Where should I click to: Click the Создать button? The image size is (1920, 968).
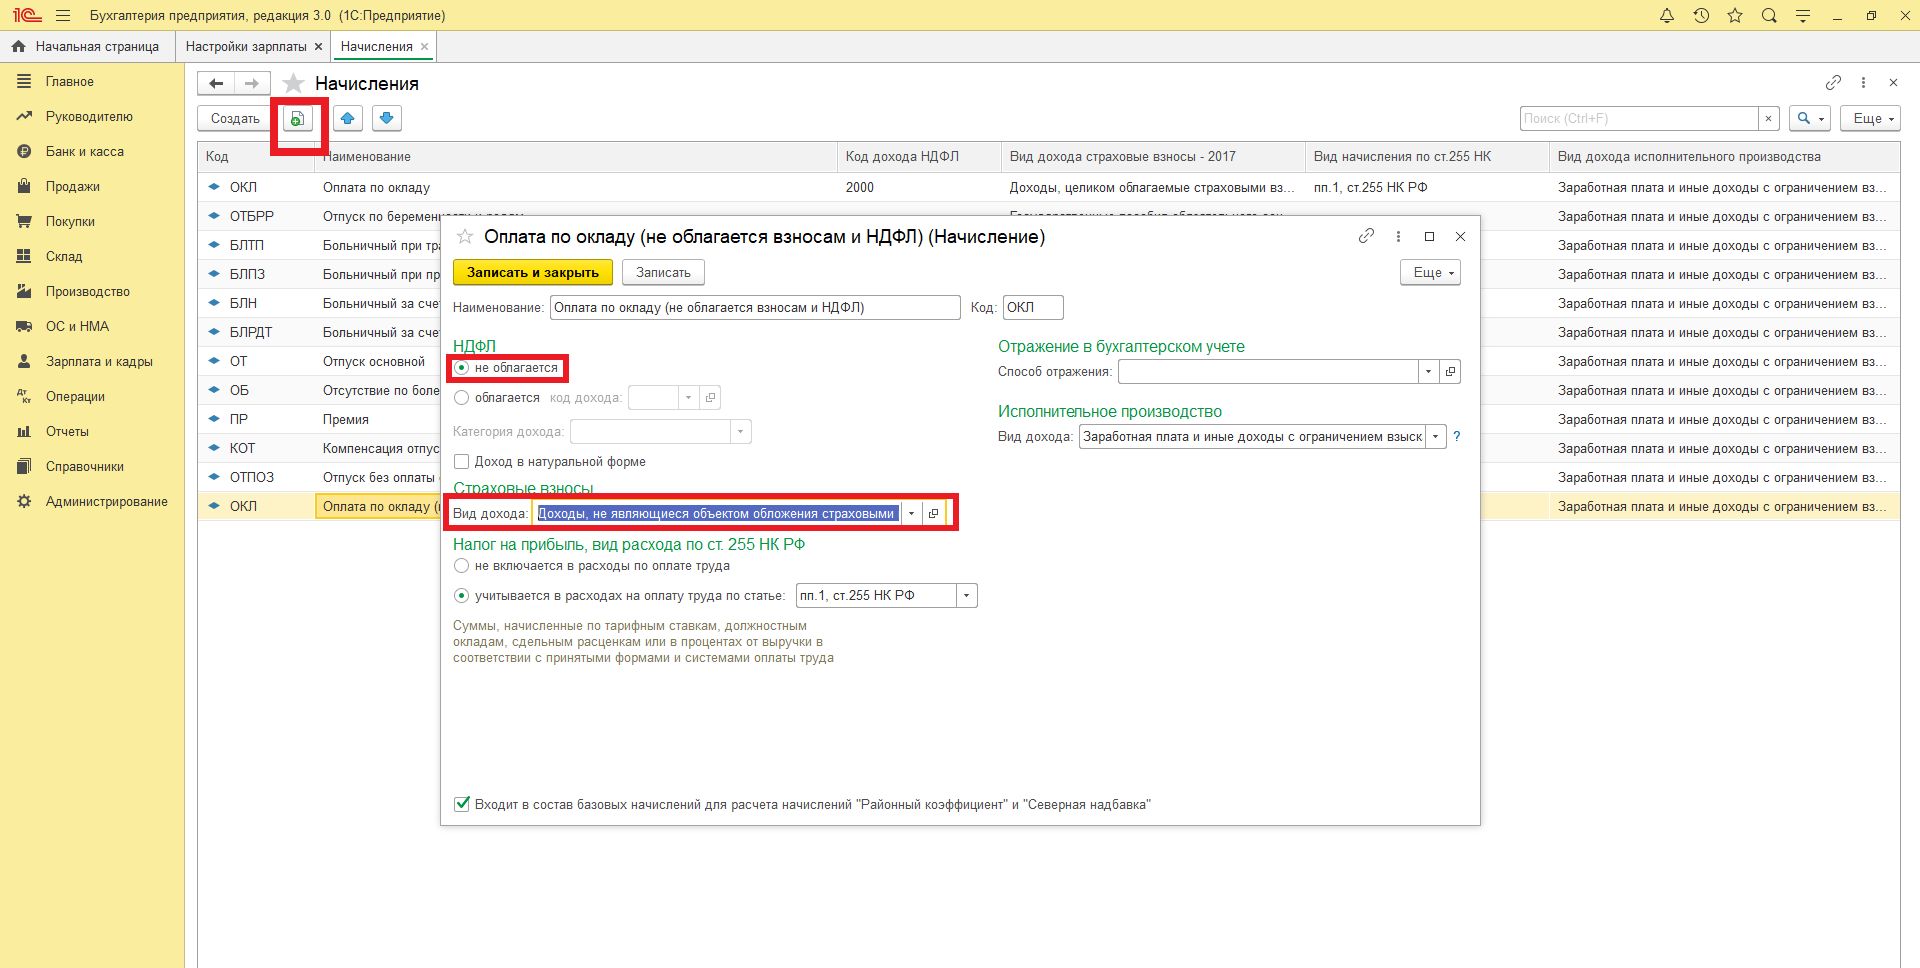click(235, 119)
